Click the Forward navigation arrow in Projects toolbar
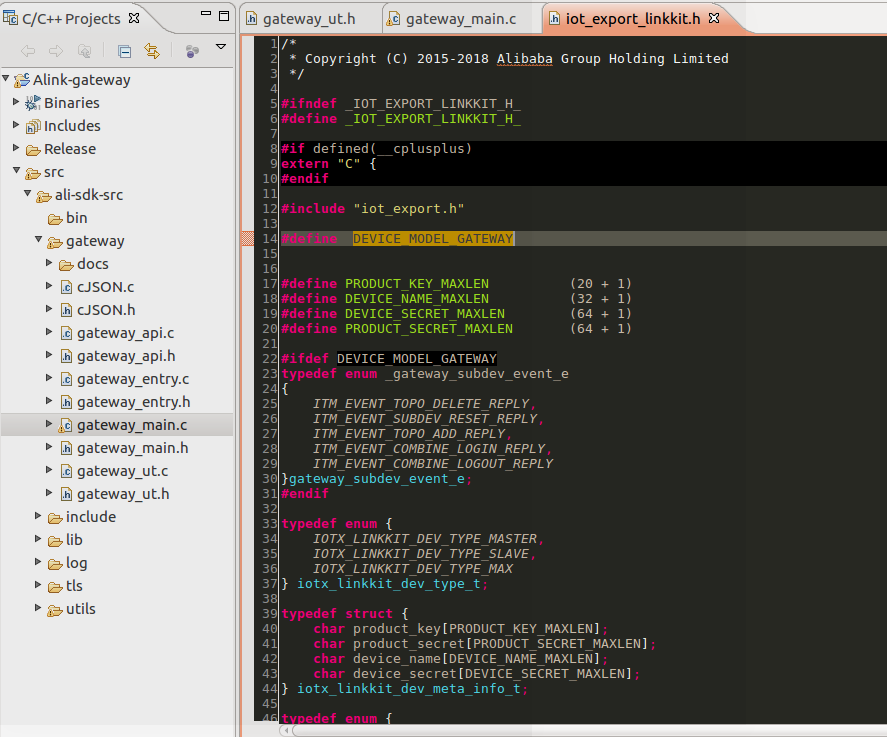Viewport: 887px width, 737px height. pyautogui.click(x=55, y=51)
